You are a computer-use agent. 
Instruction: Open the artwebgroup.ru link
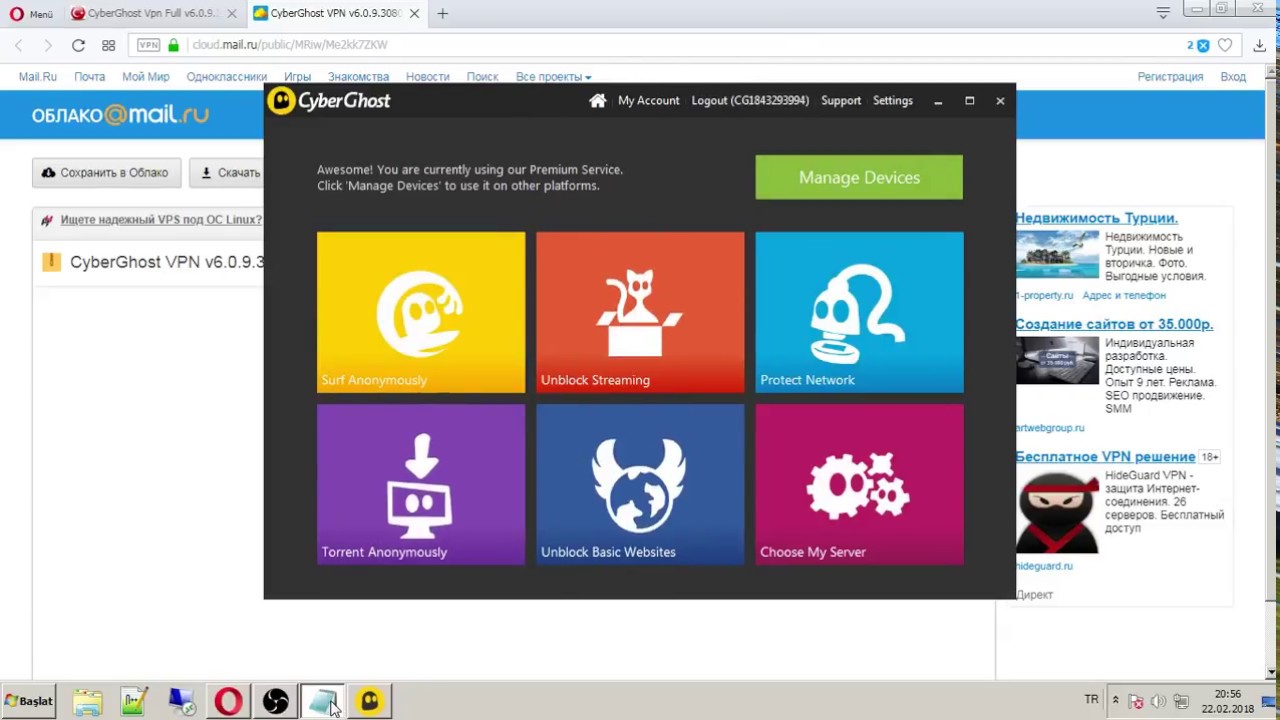[x=1049, y=428]
